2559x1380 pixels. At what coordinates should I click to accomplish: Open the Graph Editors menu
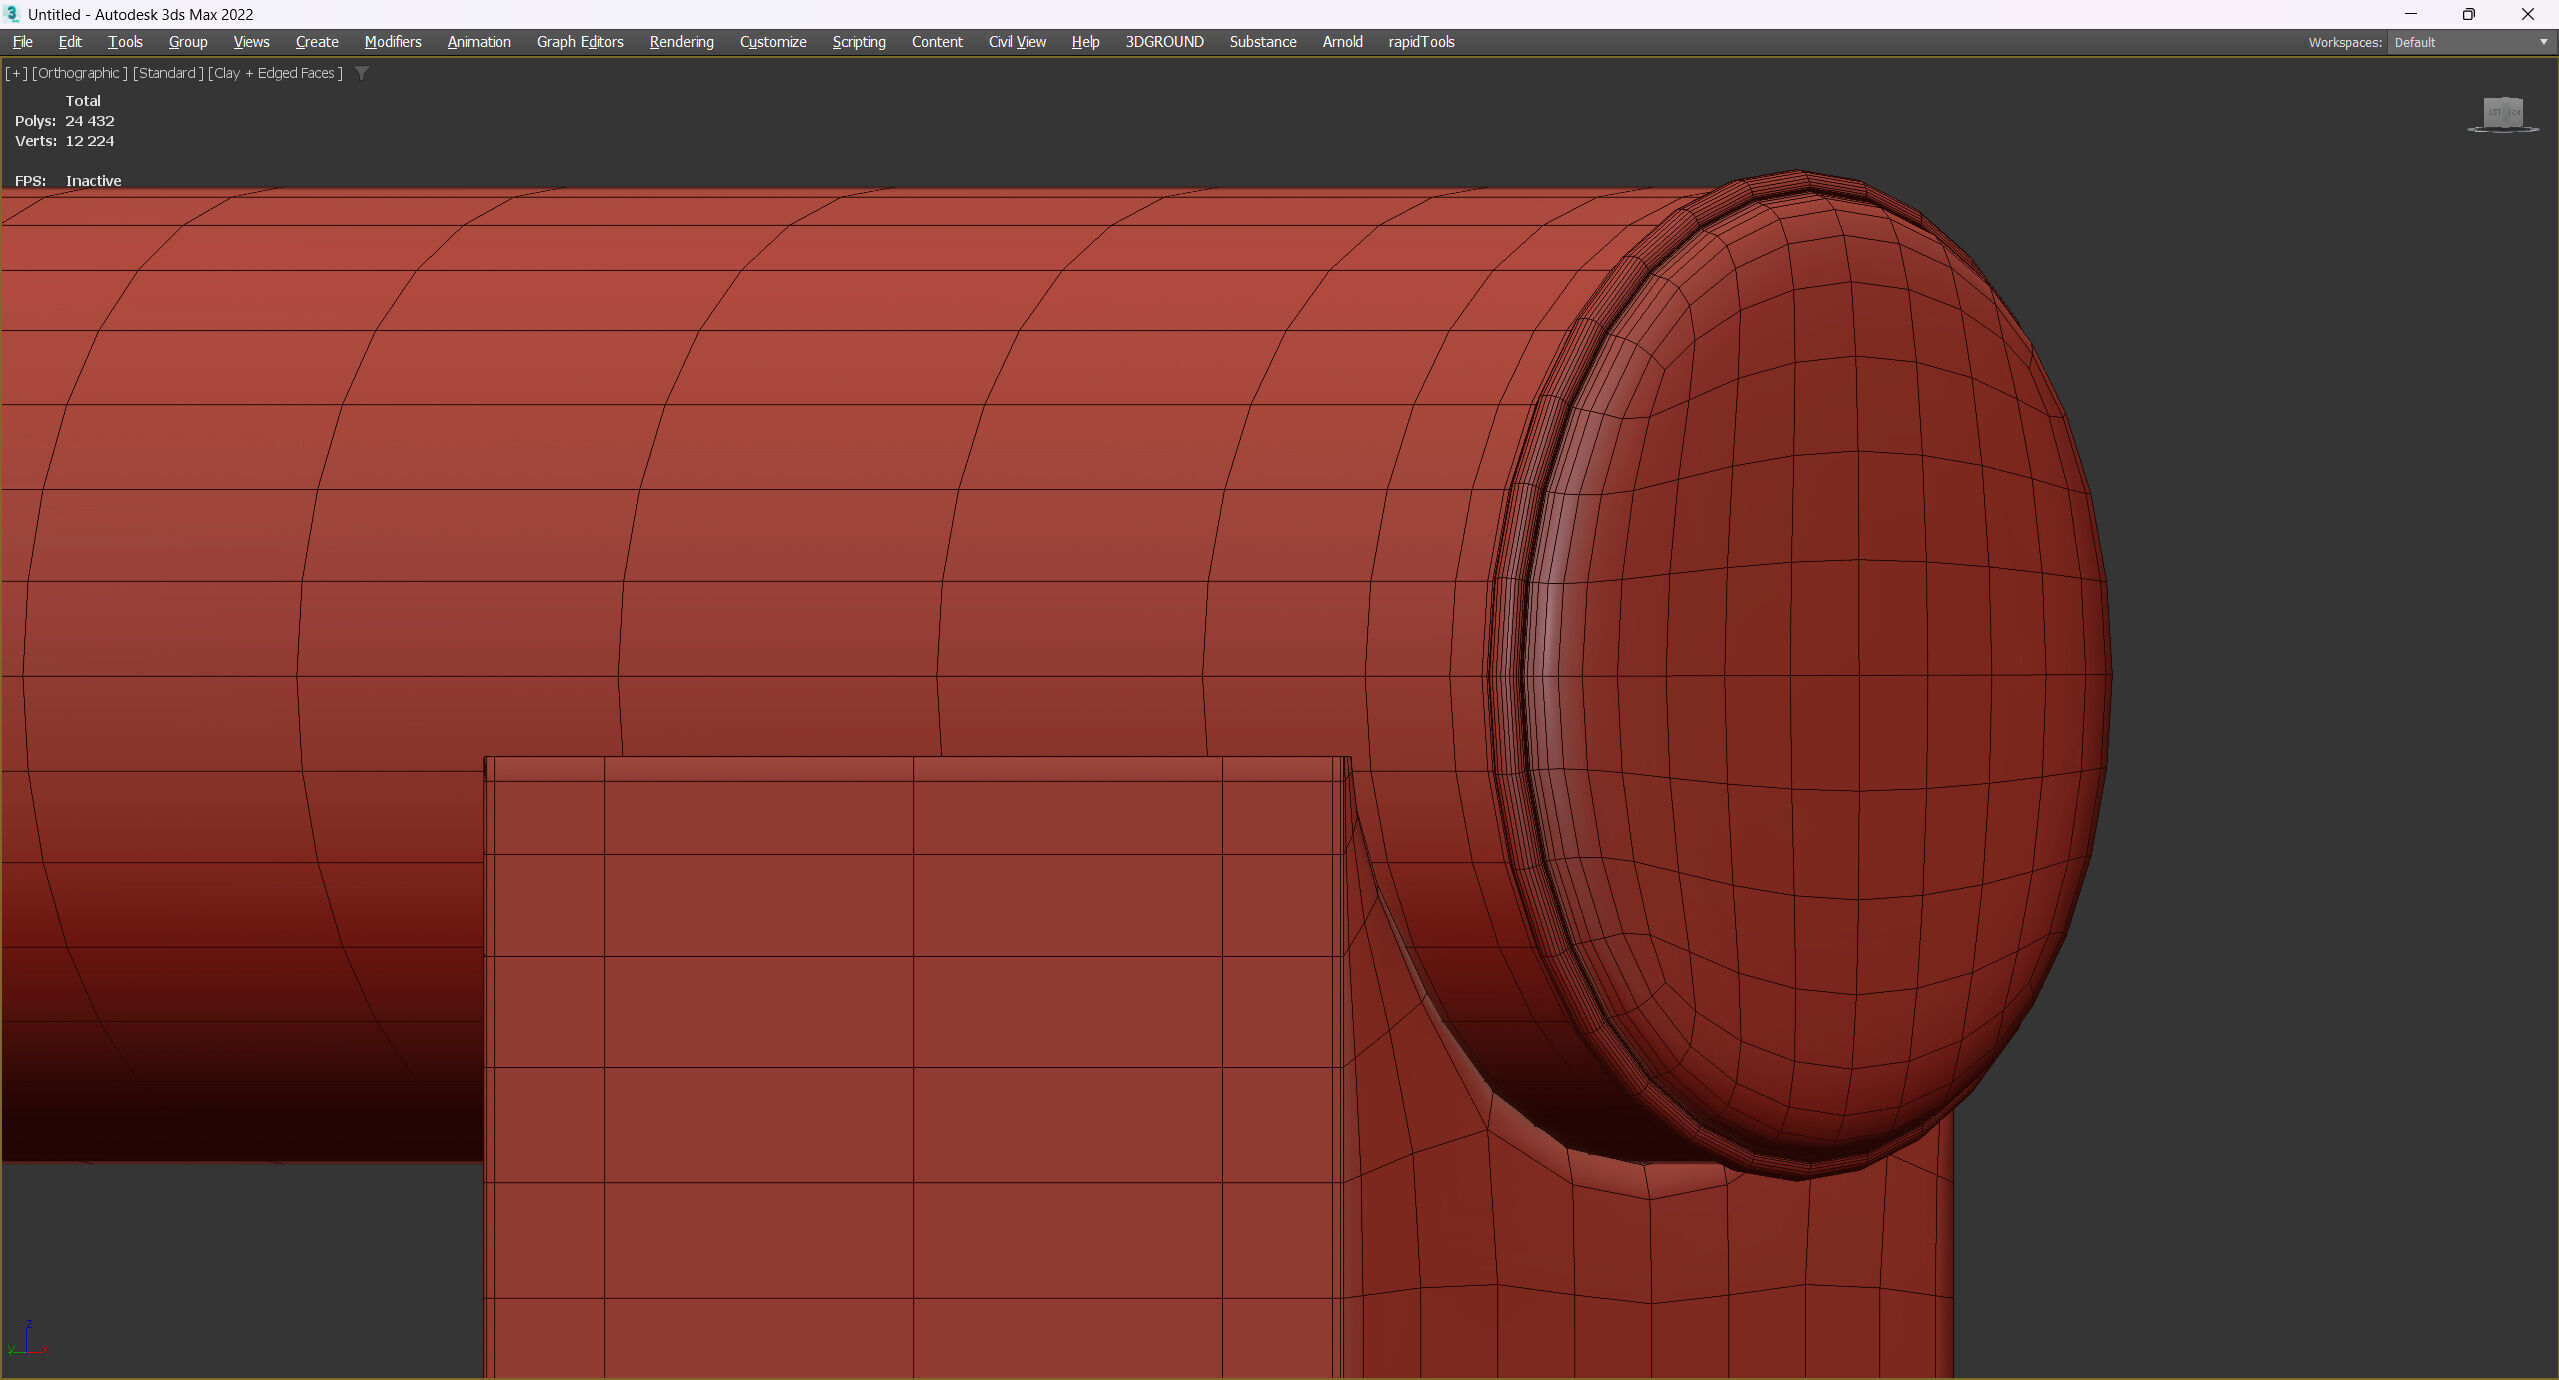[x=580, y=42]
